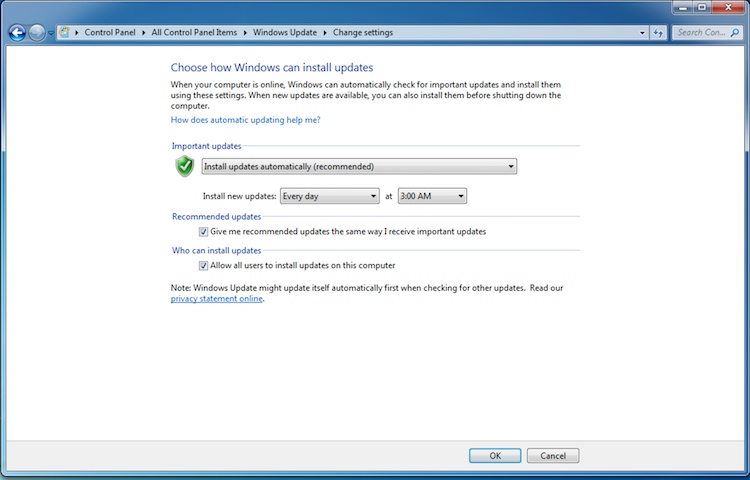Click the search magnifier icon

click(x=736, y=33)
